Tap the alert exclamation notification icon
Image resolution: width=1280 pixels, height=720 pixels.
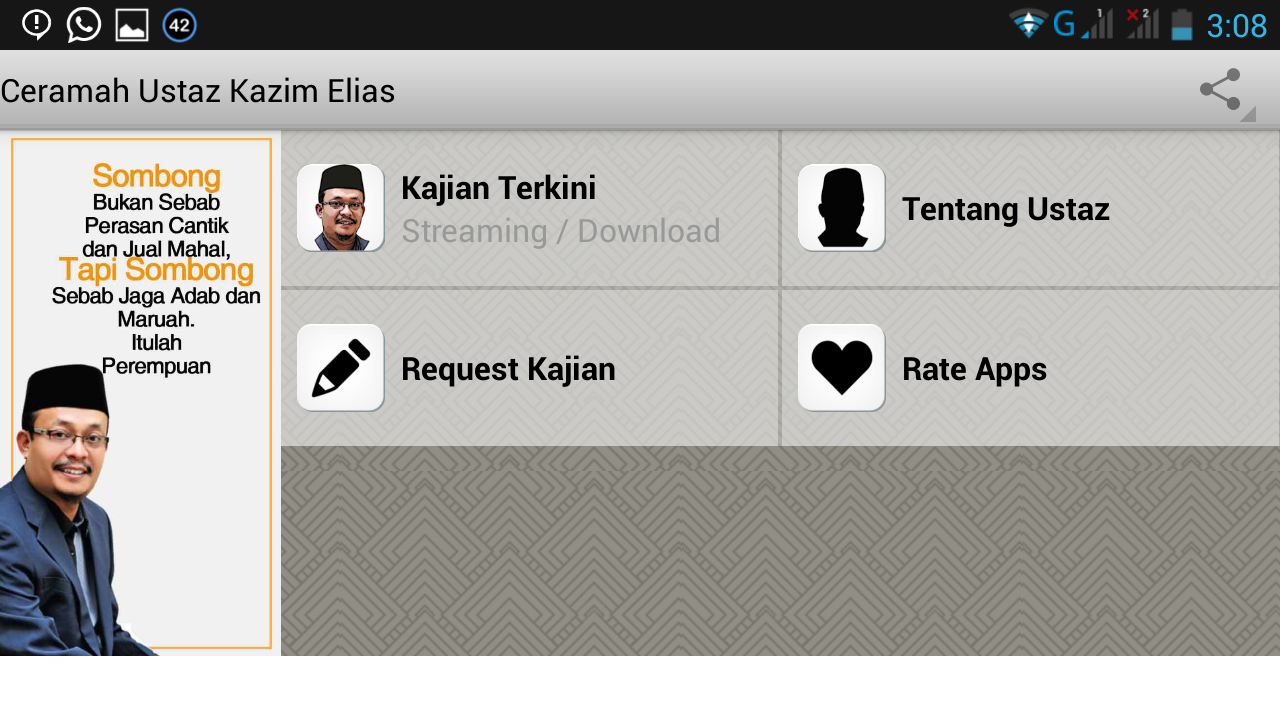click(x=37, y=24)
